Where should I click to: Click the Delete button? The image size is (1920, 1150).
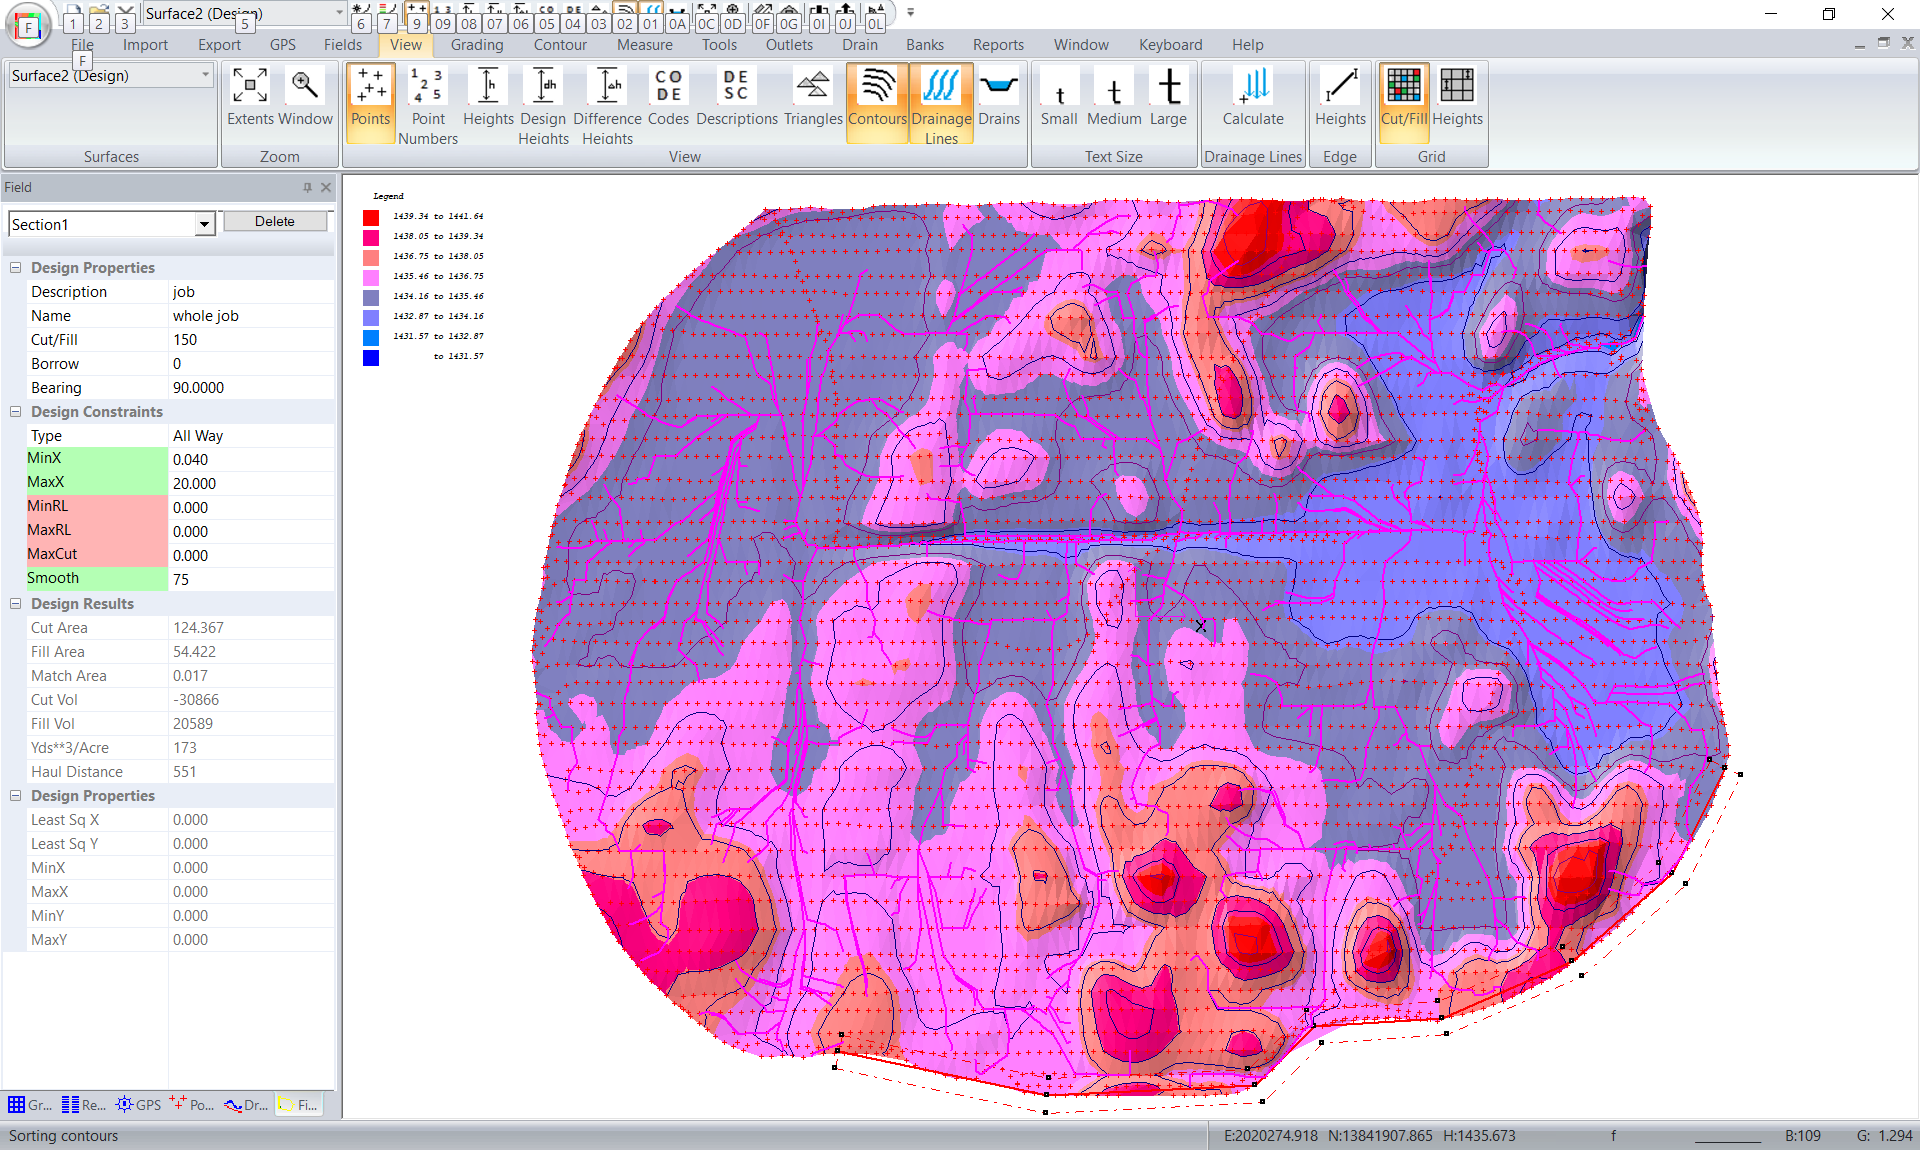point(275,221)
